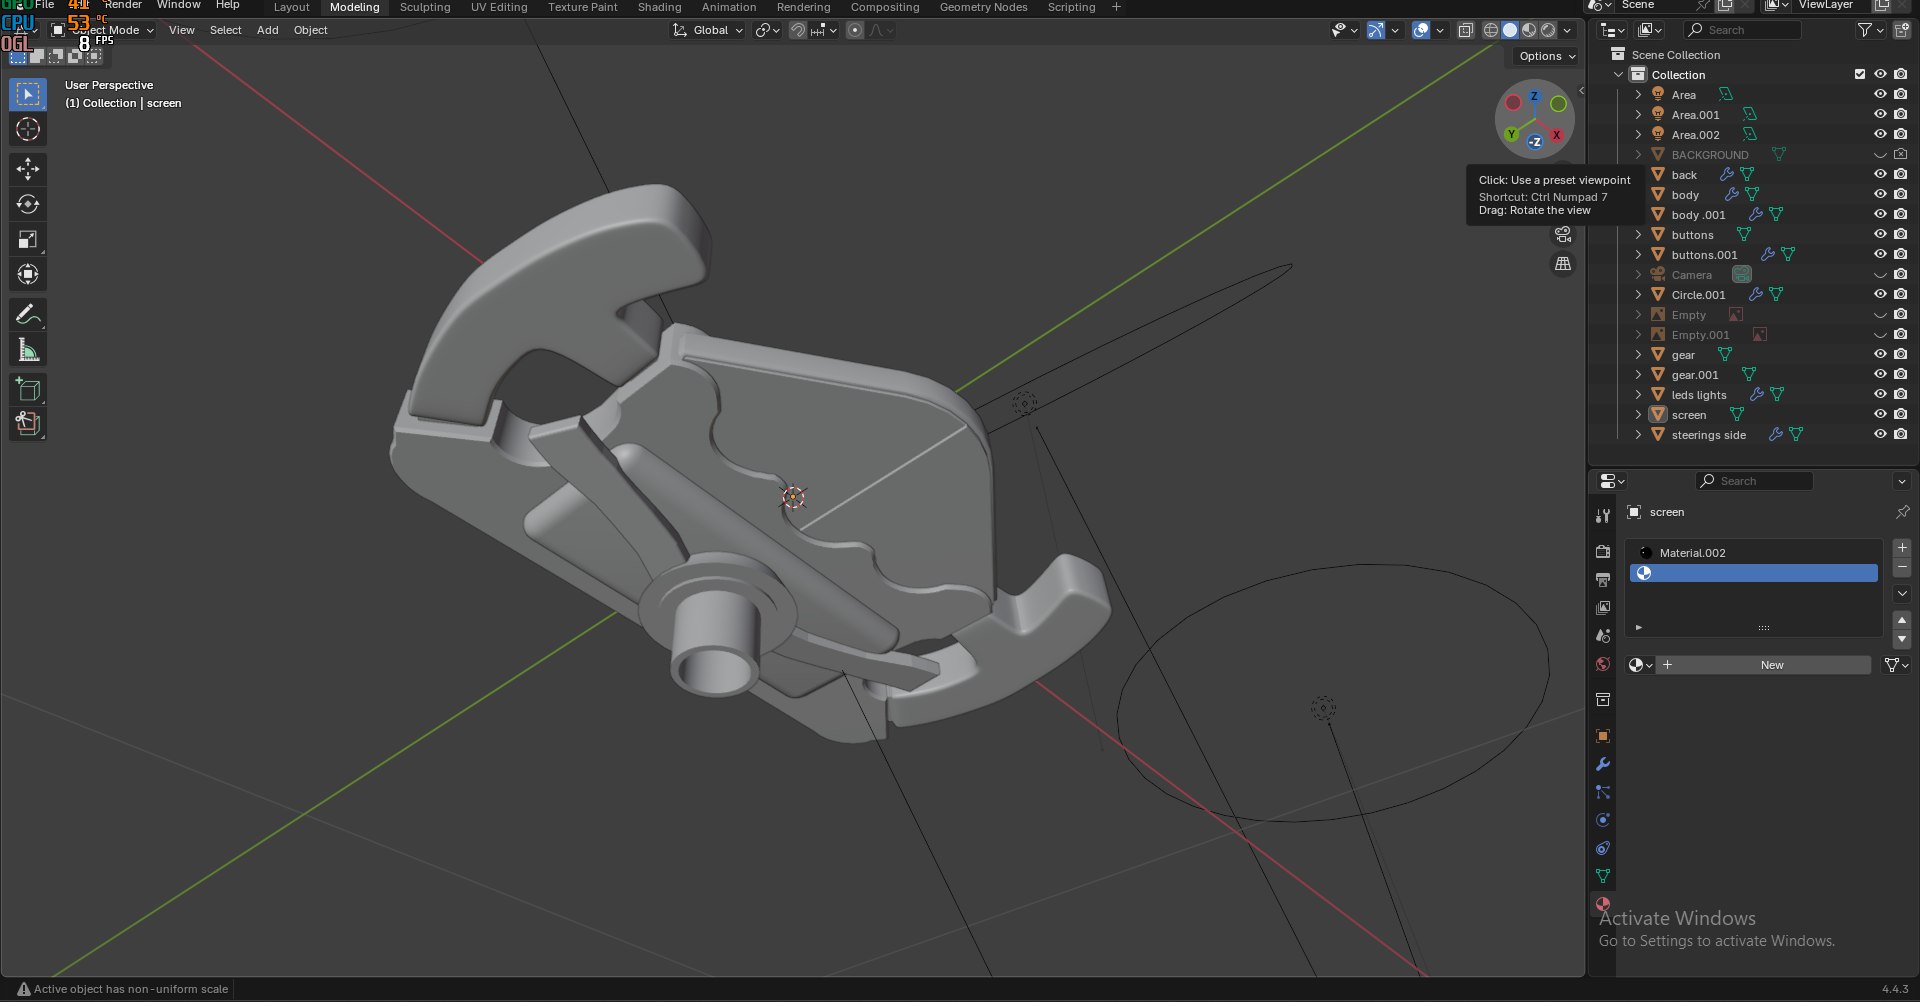Screen dimensions: 1920x1002
Task: Open the Global transform orientation dropdown
Action: point(708,30)
